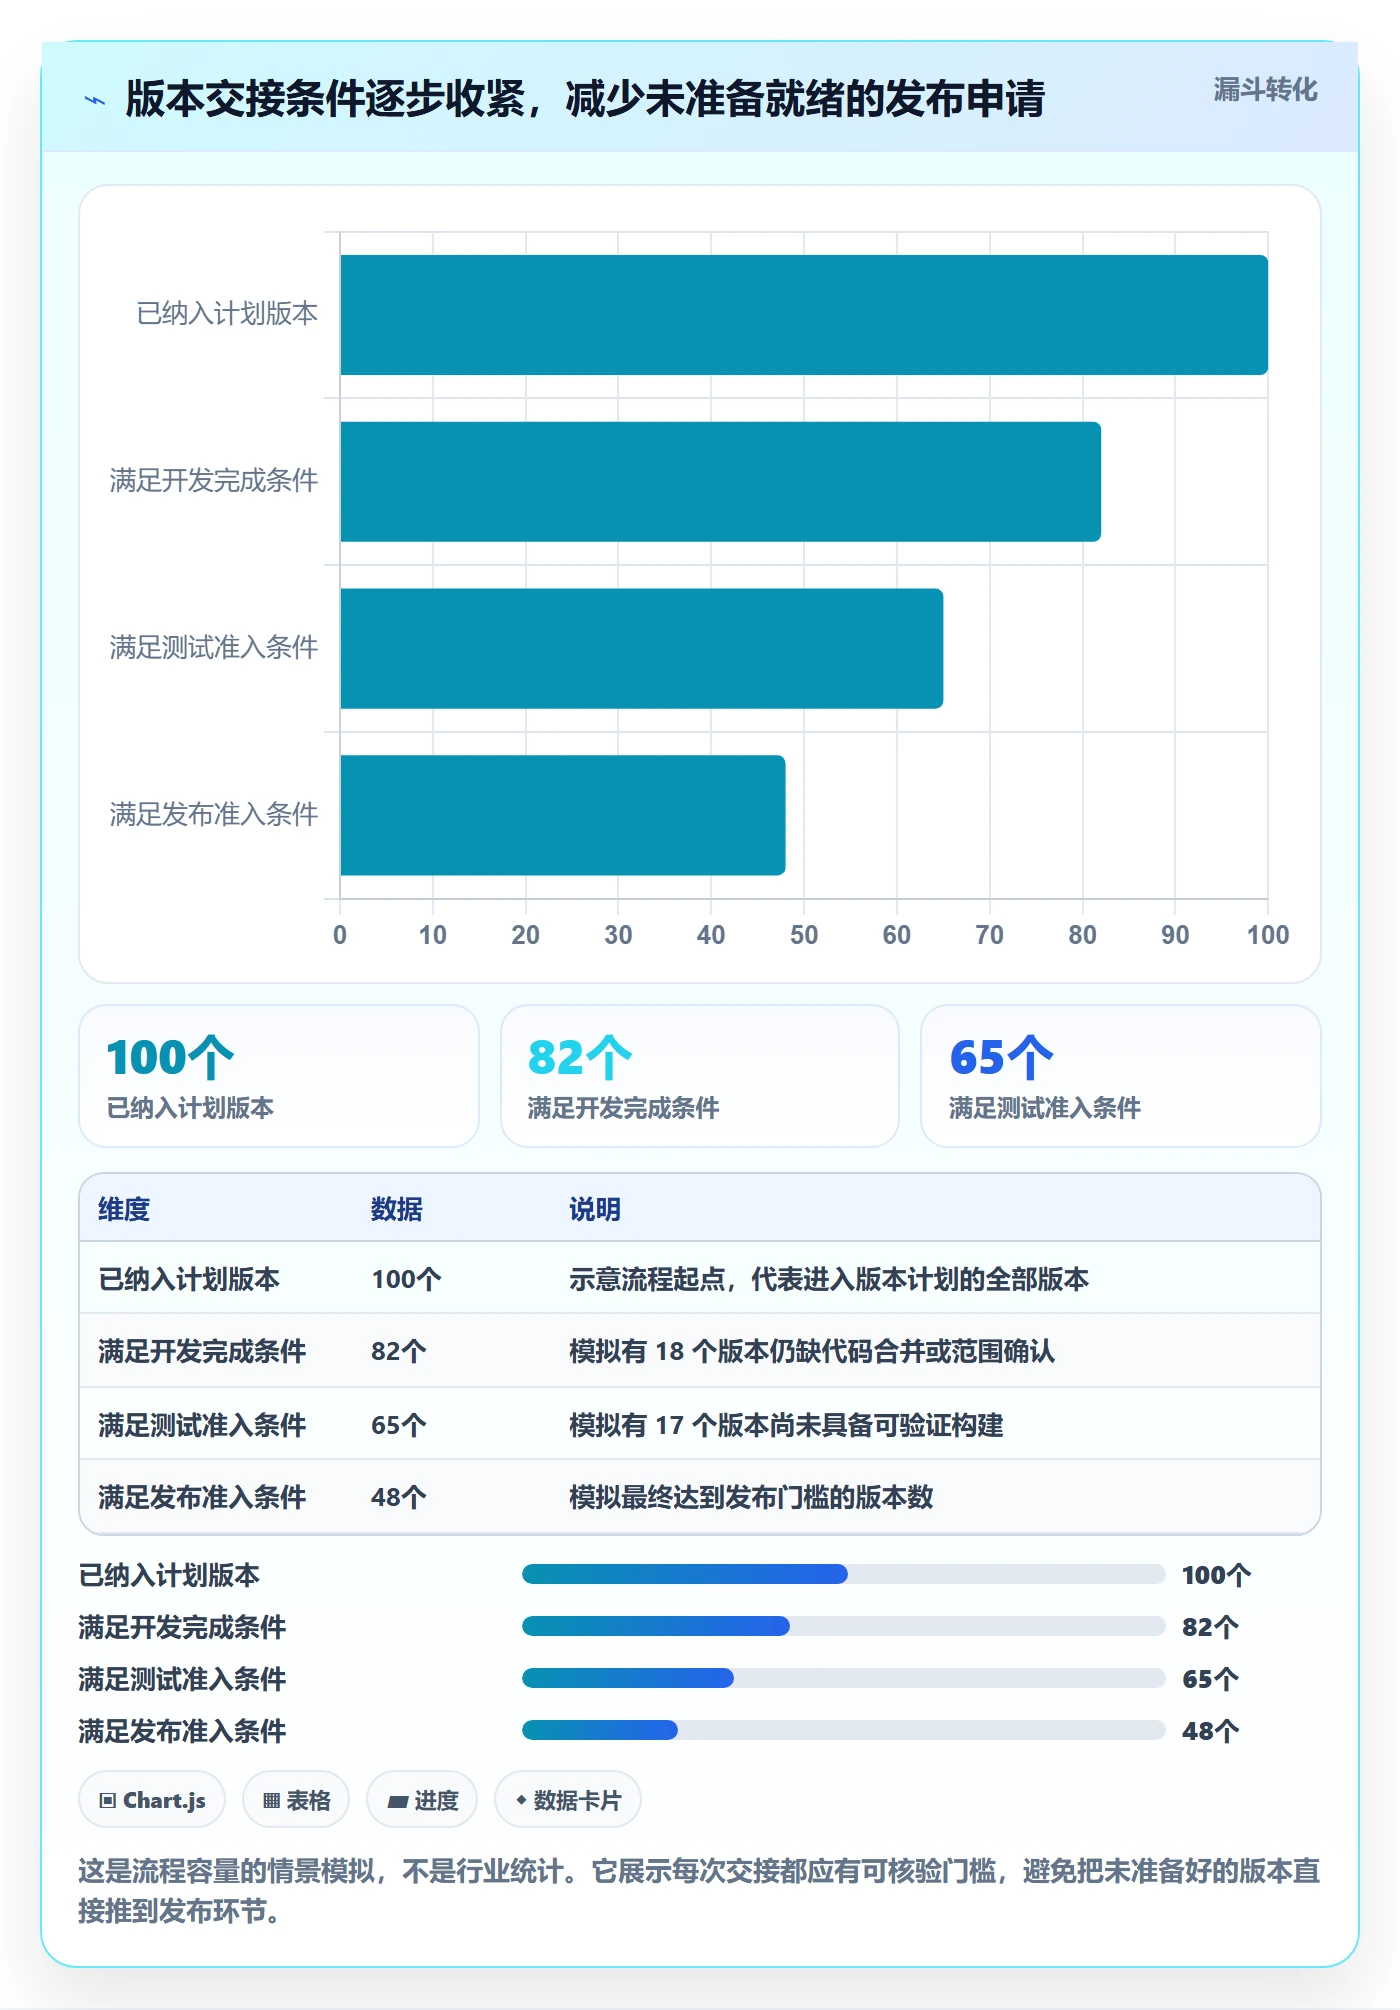The image size is (1400, 2010).
Task: Click table cell 已纳入计划版本
Action: [x=189, y=1279]
